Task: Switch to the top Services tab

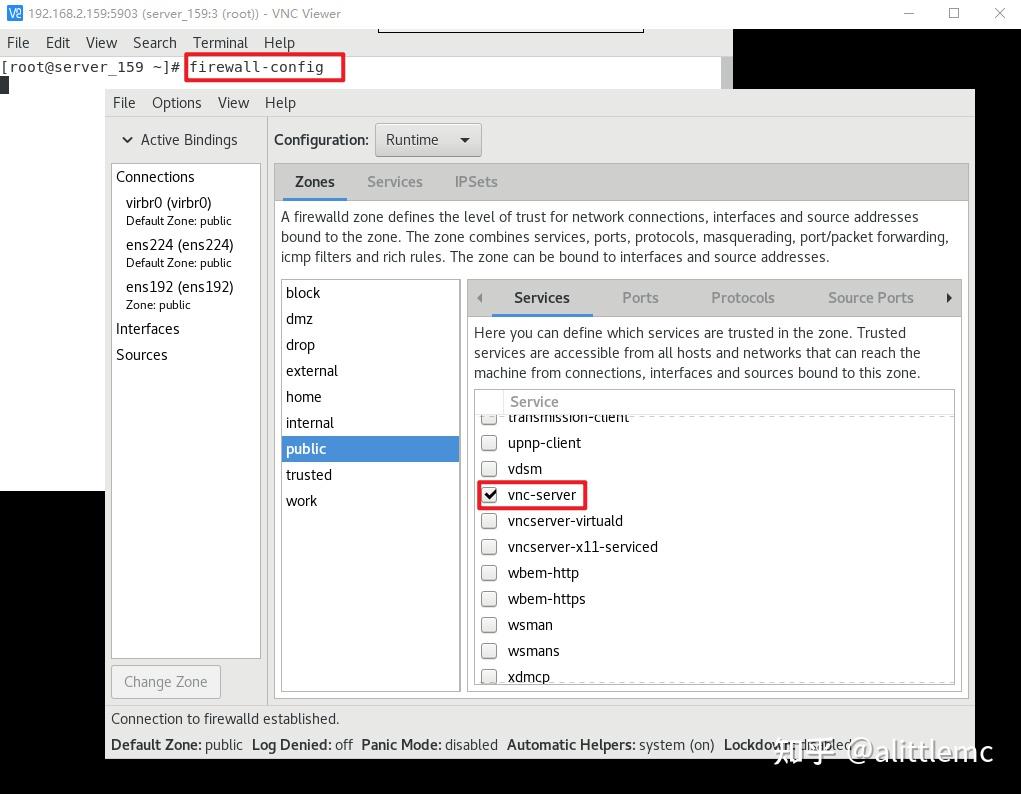Action: [x=395, y=182]
